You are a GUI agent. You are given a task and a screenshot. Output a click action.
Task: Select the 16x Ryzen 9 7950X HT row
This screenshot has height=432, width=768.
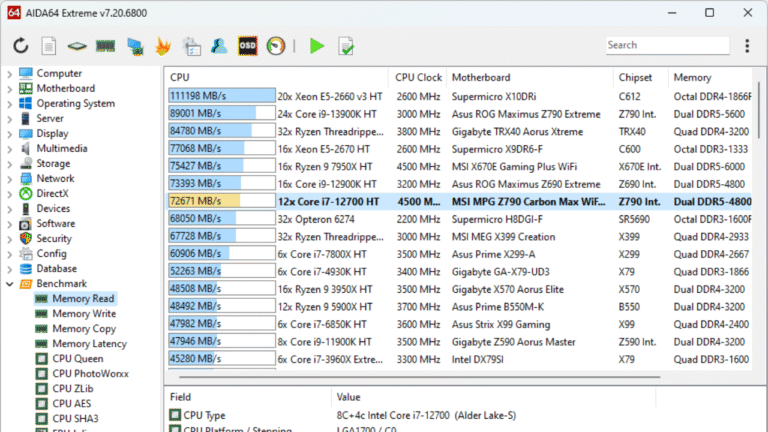(459, 167)
